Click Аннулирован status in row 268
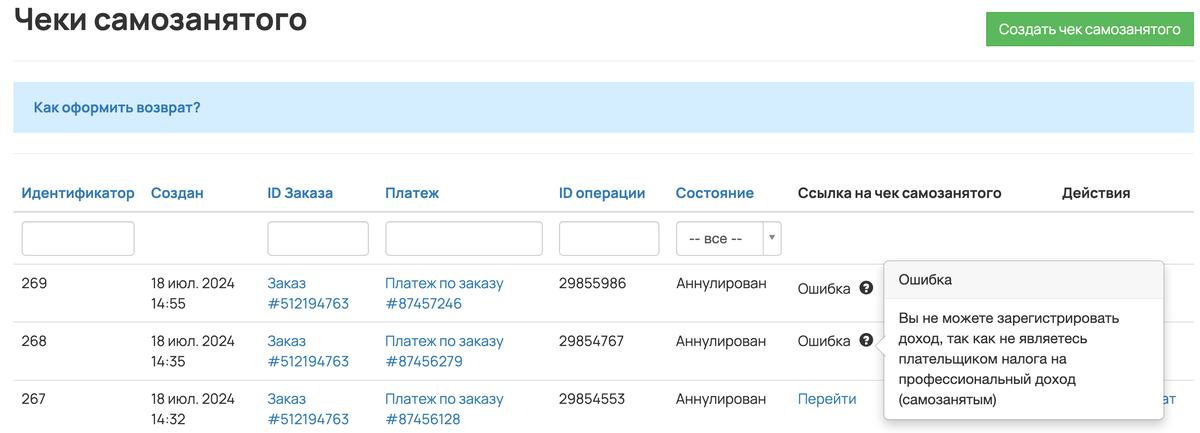 point(721,341)
